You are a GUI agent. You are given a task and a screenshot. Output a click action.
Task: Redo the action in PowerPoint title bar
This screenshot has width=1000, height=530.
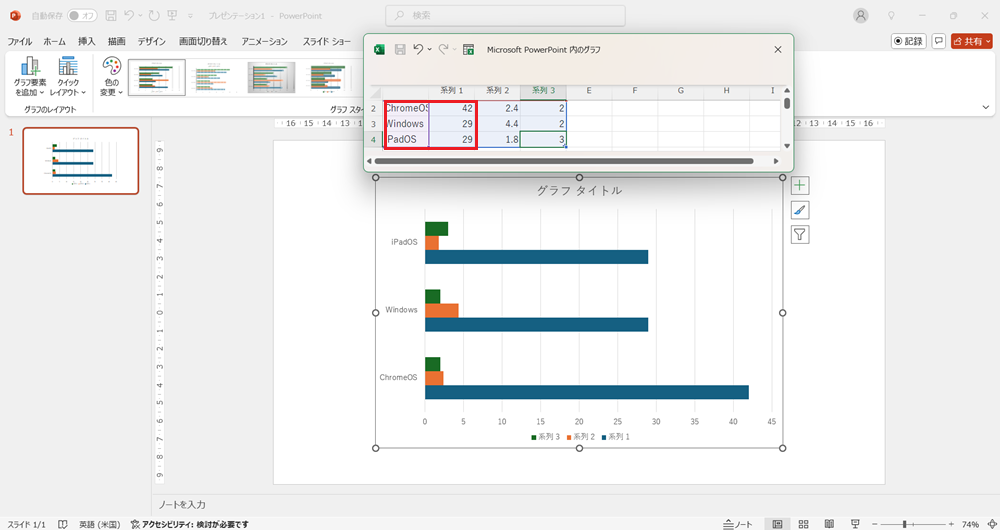(x=153, y=15)
